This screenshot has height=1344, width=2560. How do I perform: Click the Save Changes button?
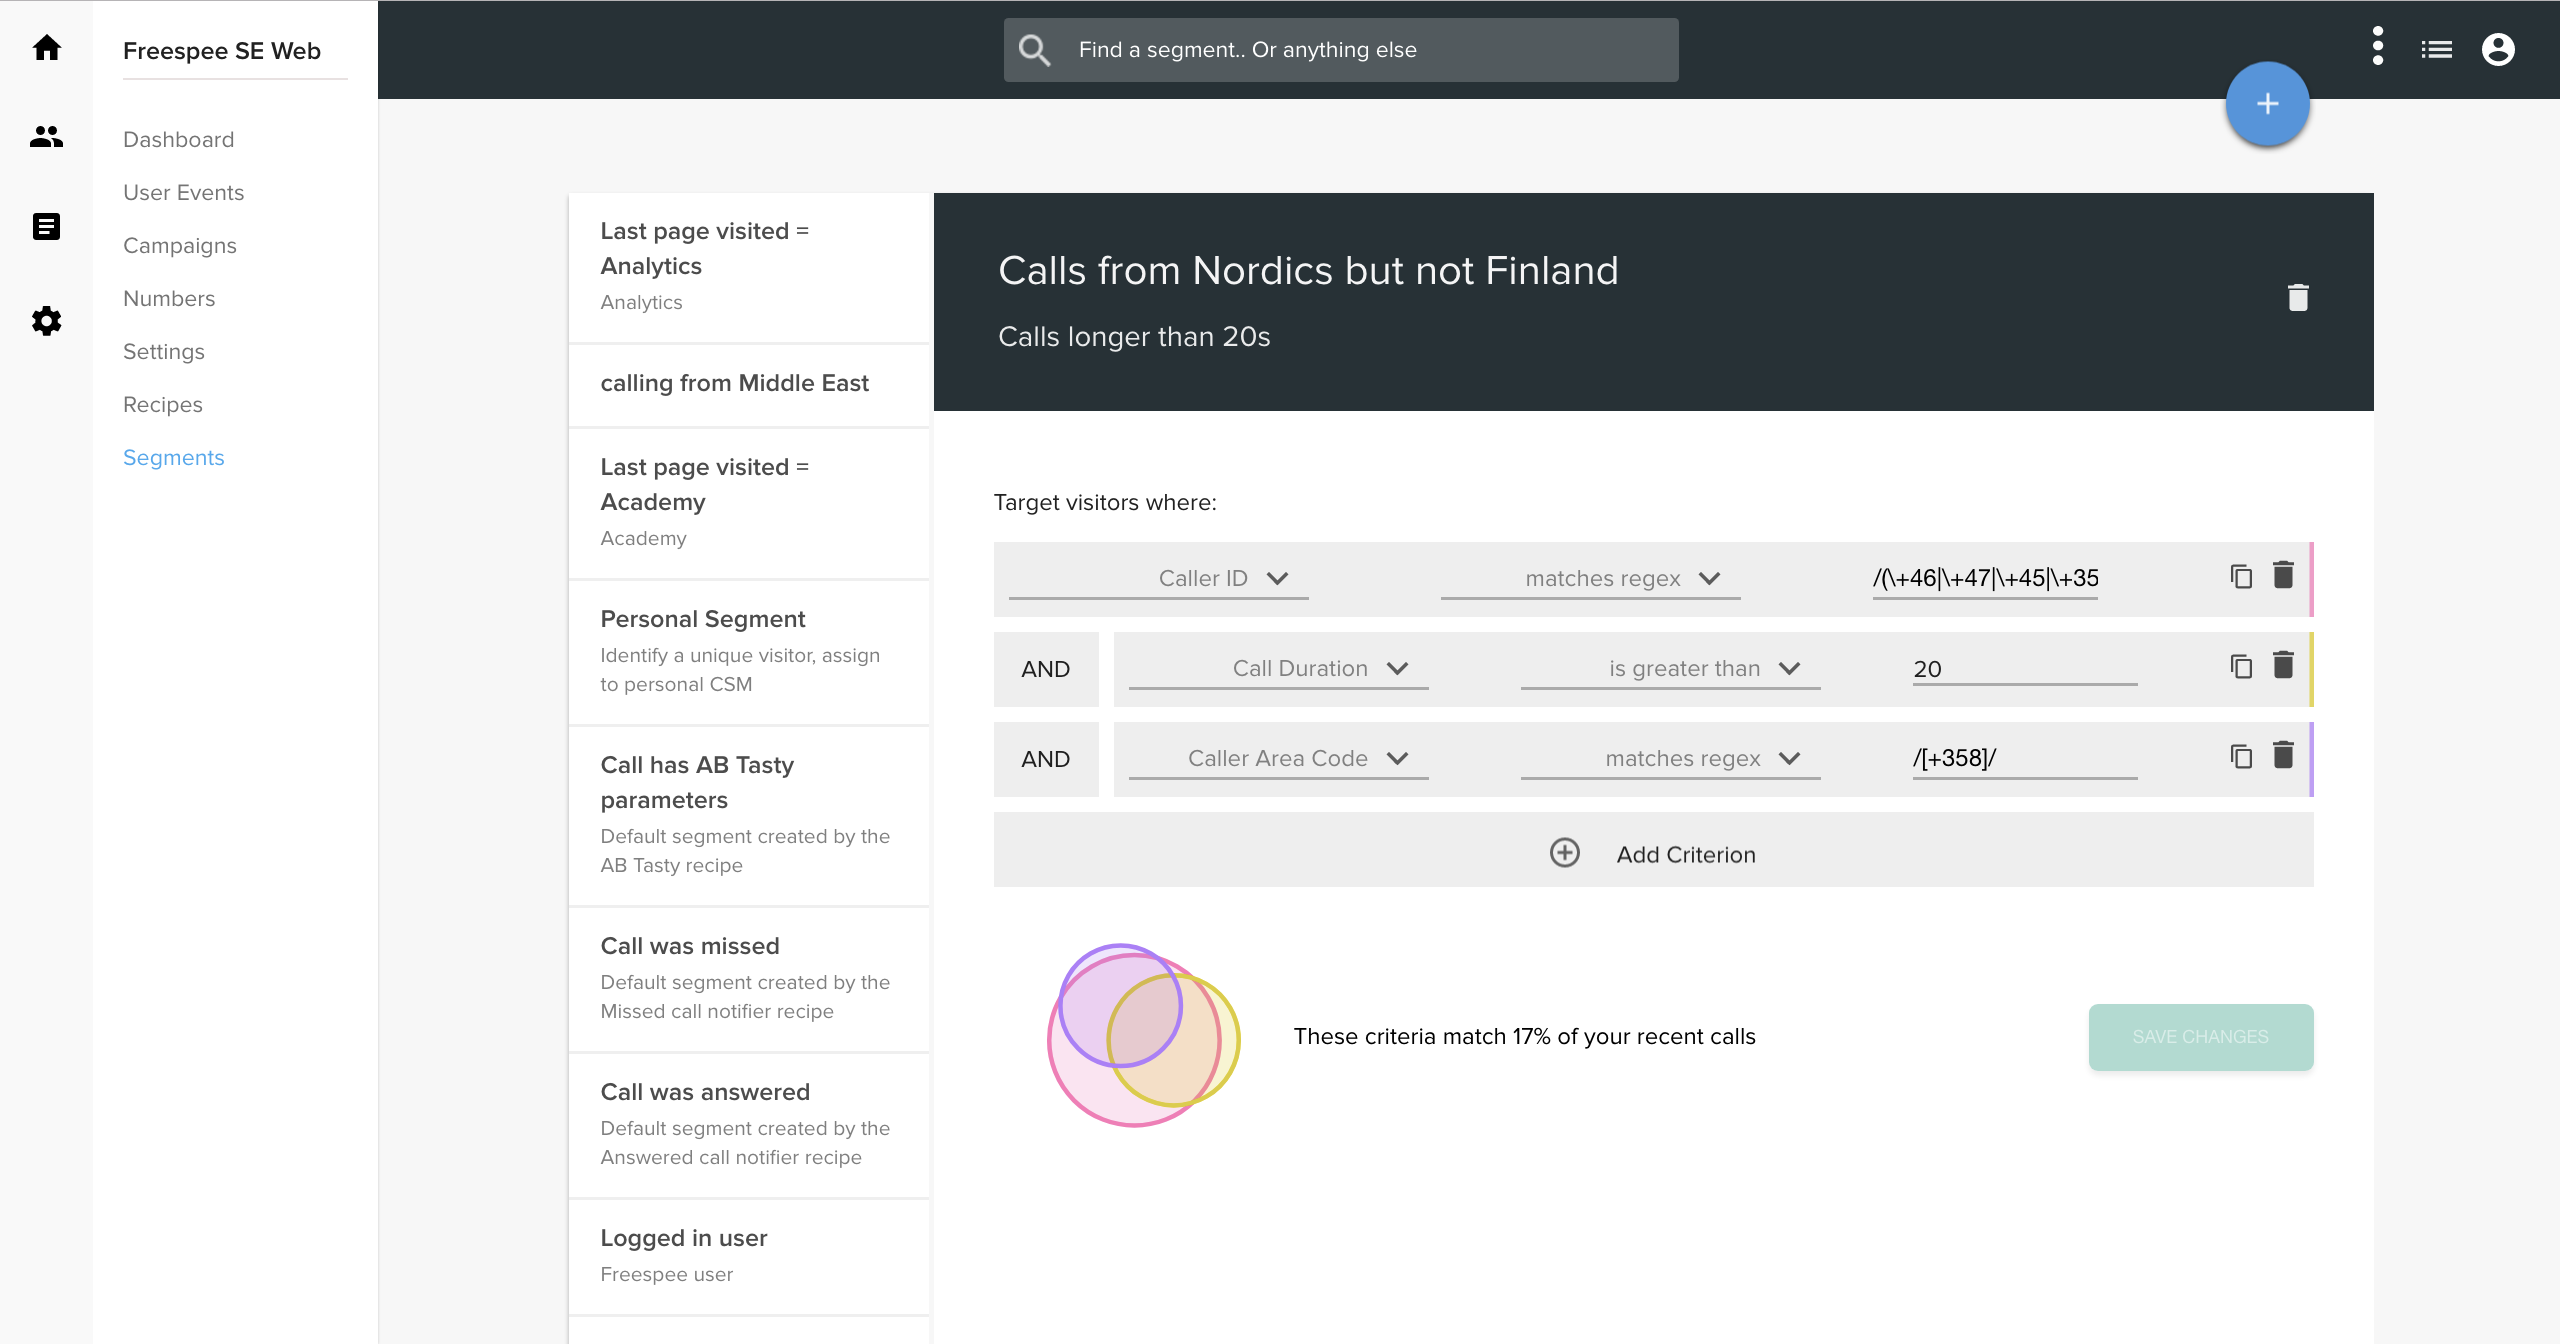pyautogui.click(x=2201, y=1037)
